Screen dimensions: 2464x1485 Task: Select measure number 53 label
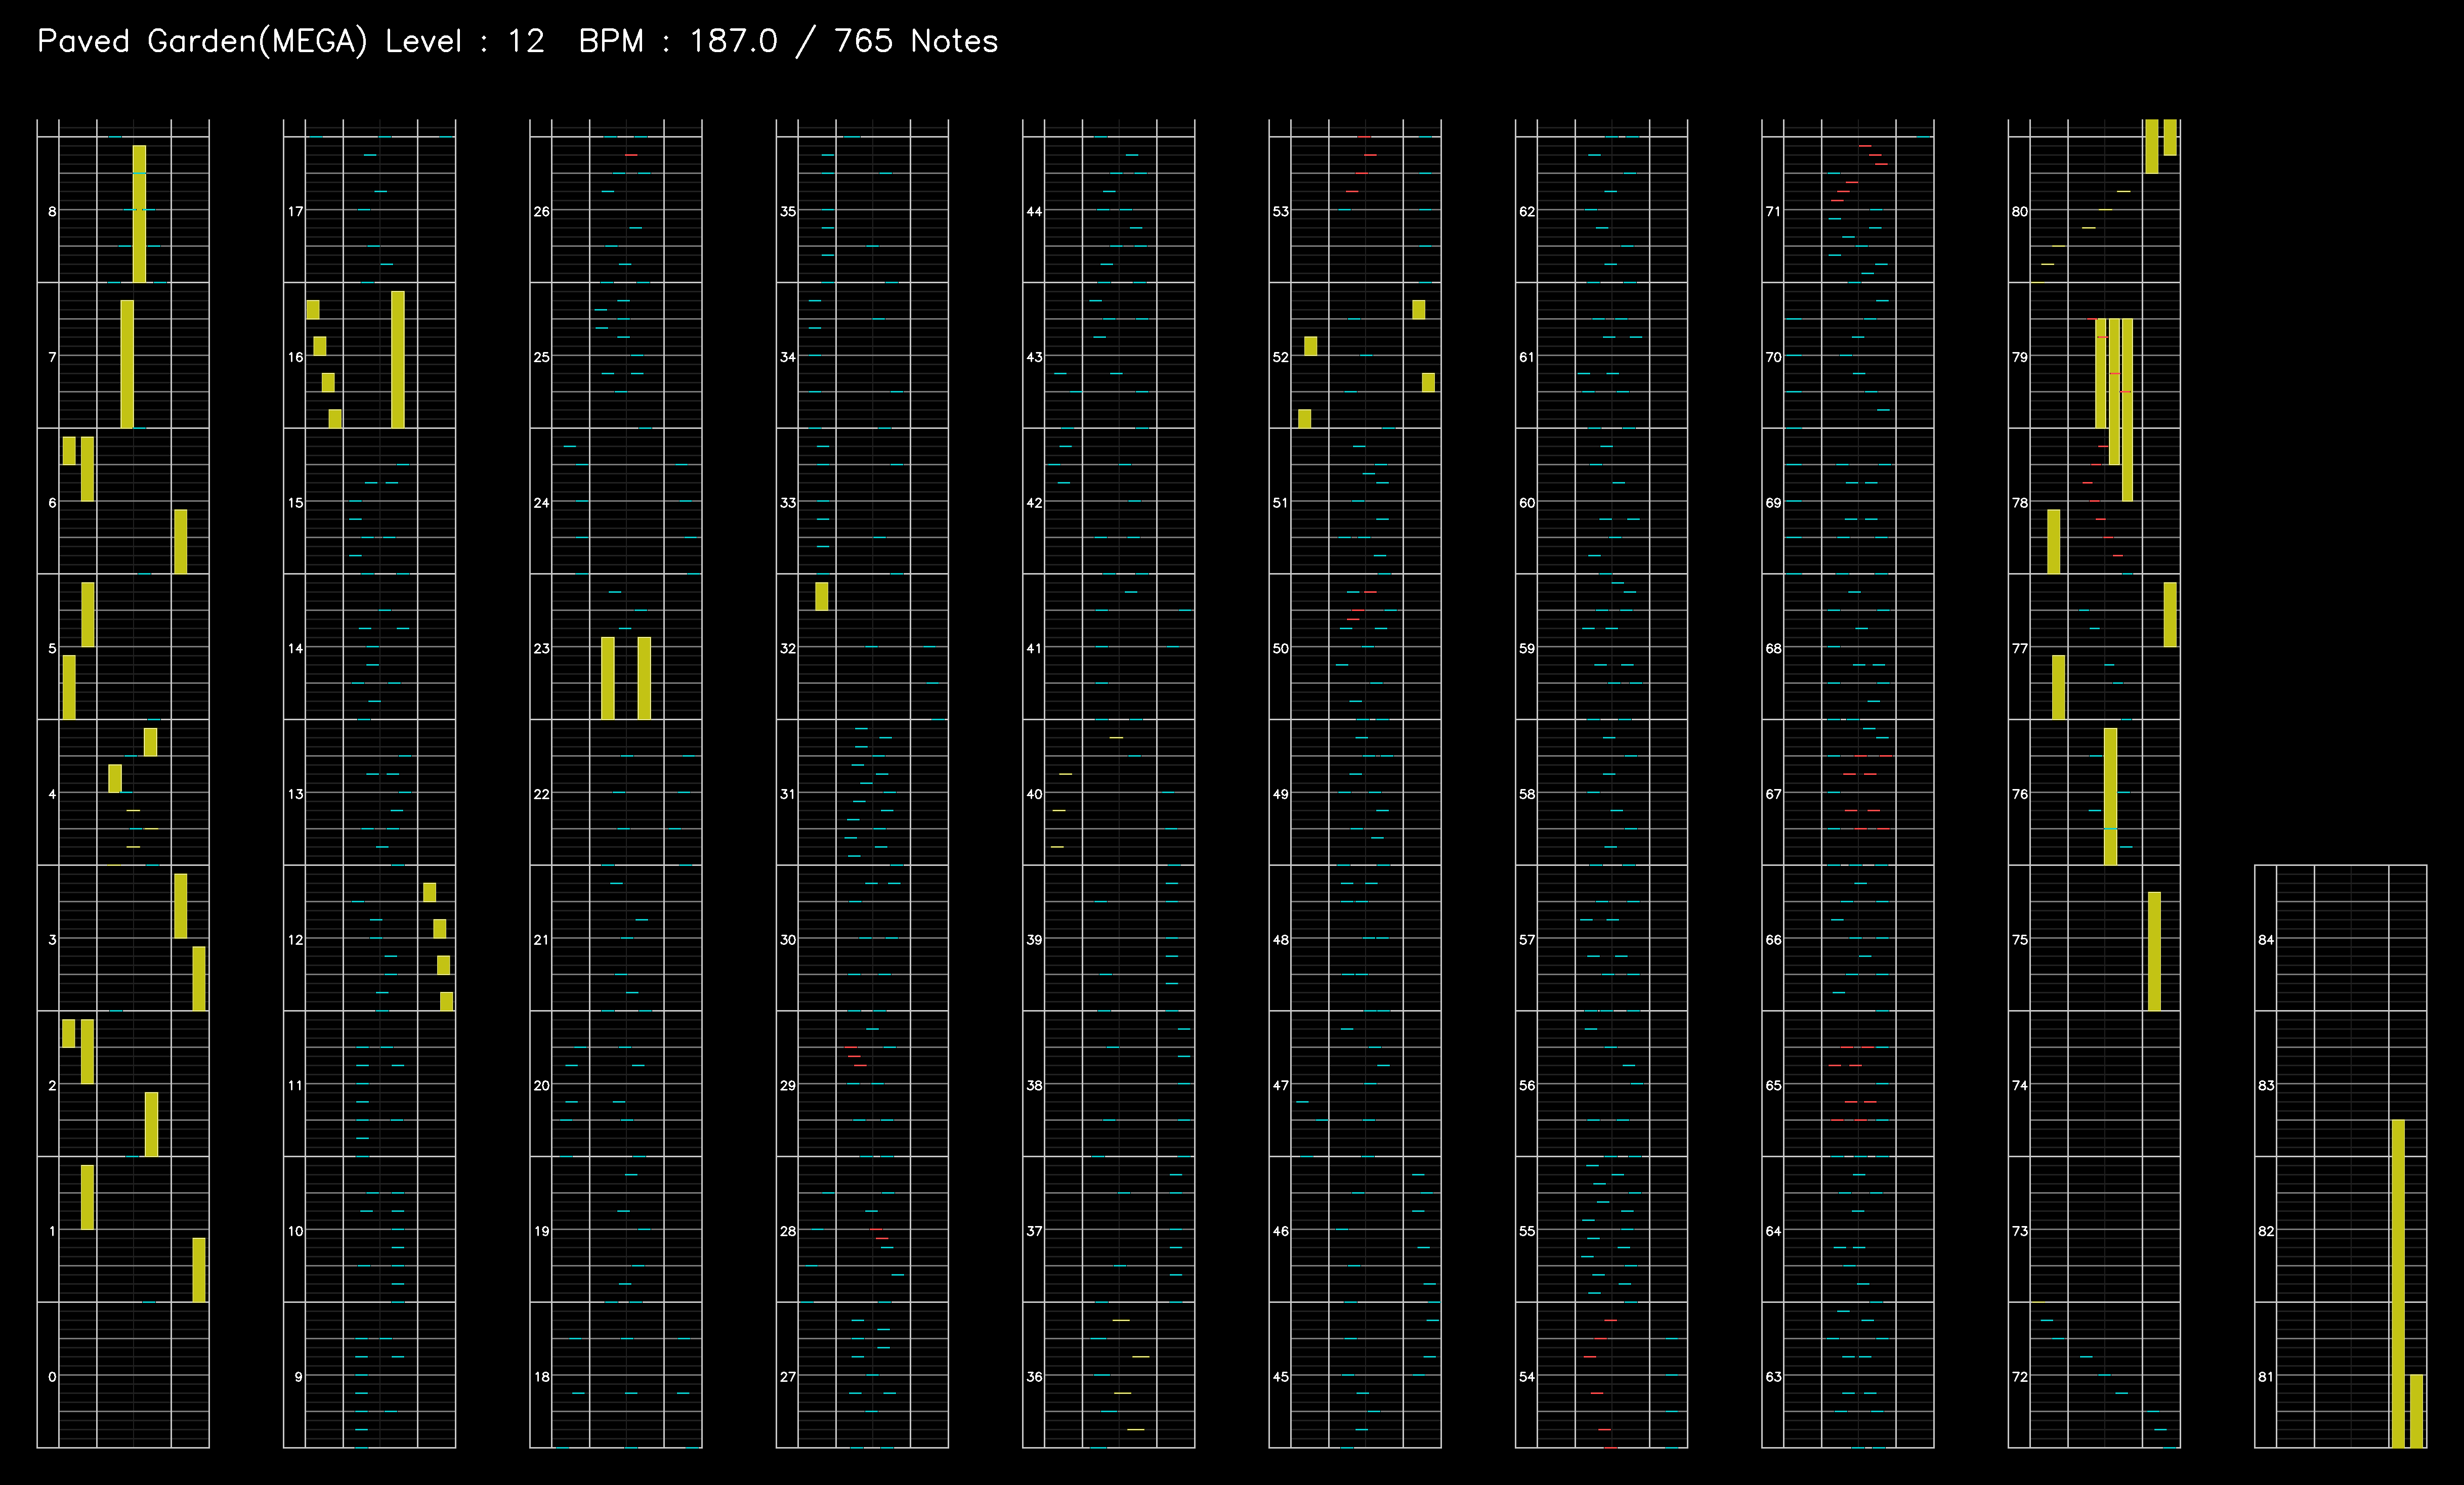coord(1280,211)
